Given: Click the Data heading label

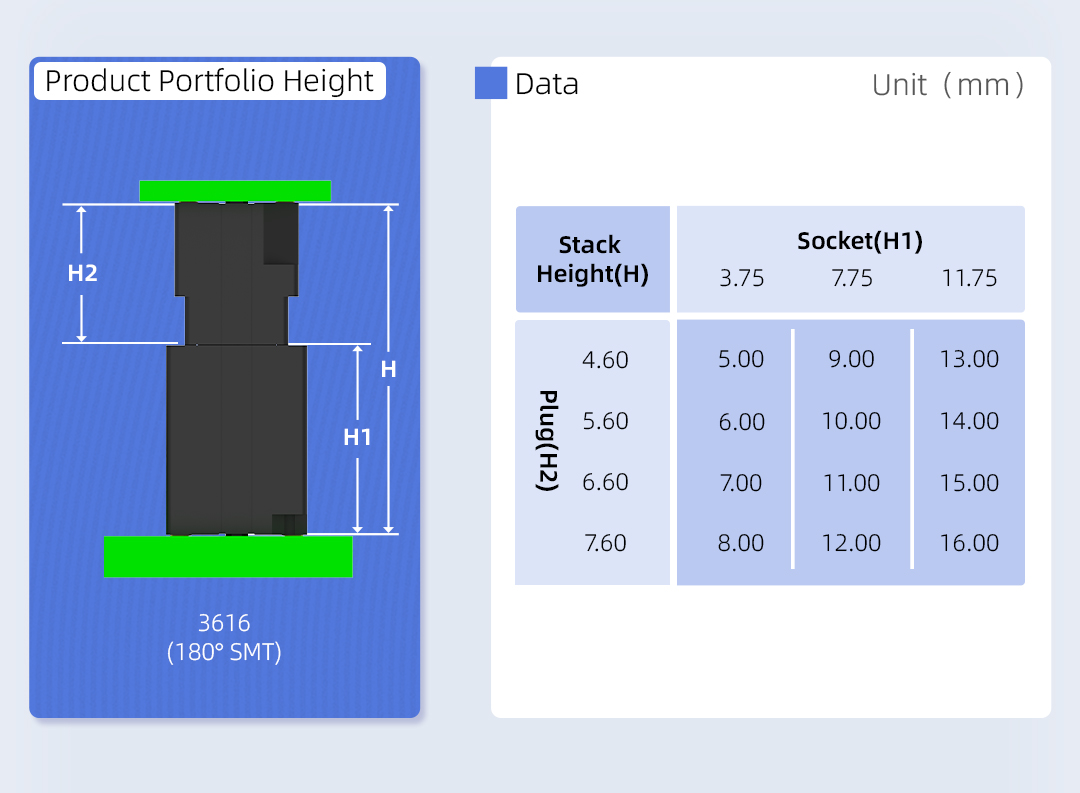Looking at the screenshot, I should (546, 84).
